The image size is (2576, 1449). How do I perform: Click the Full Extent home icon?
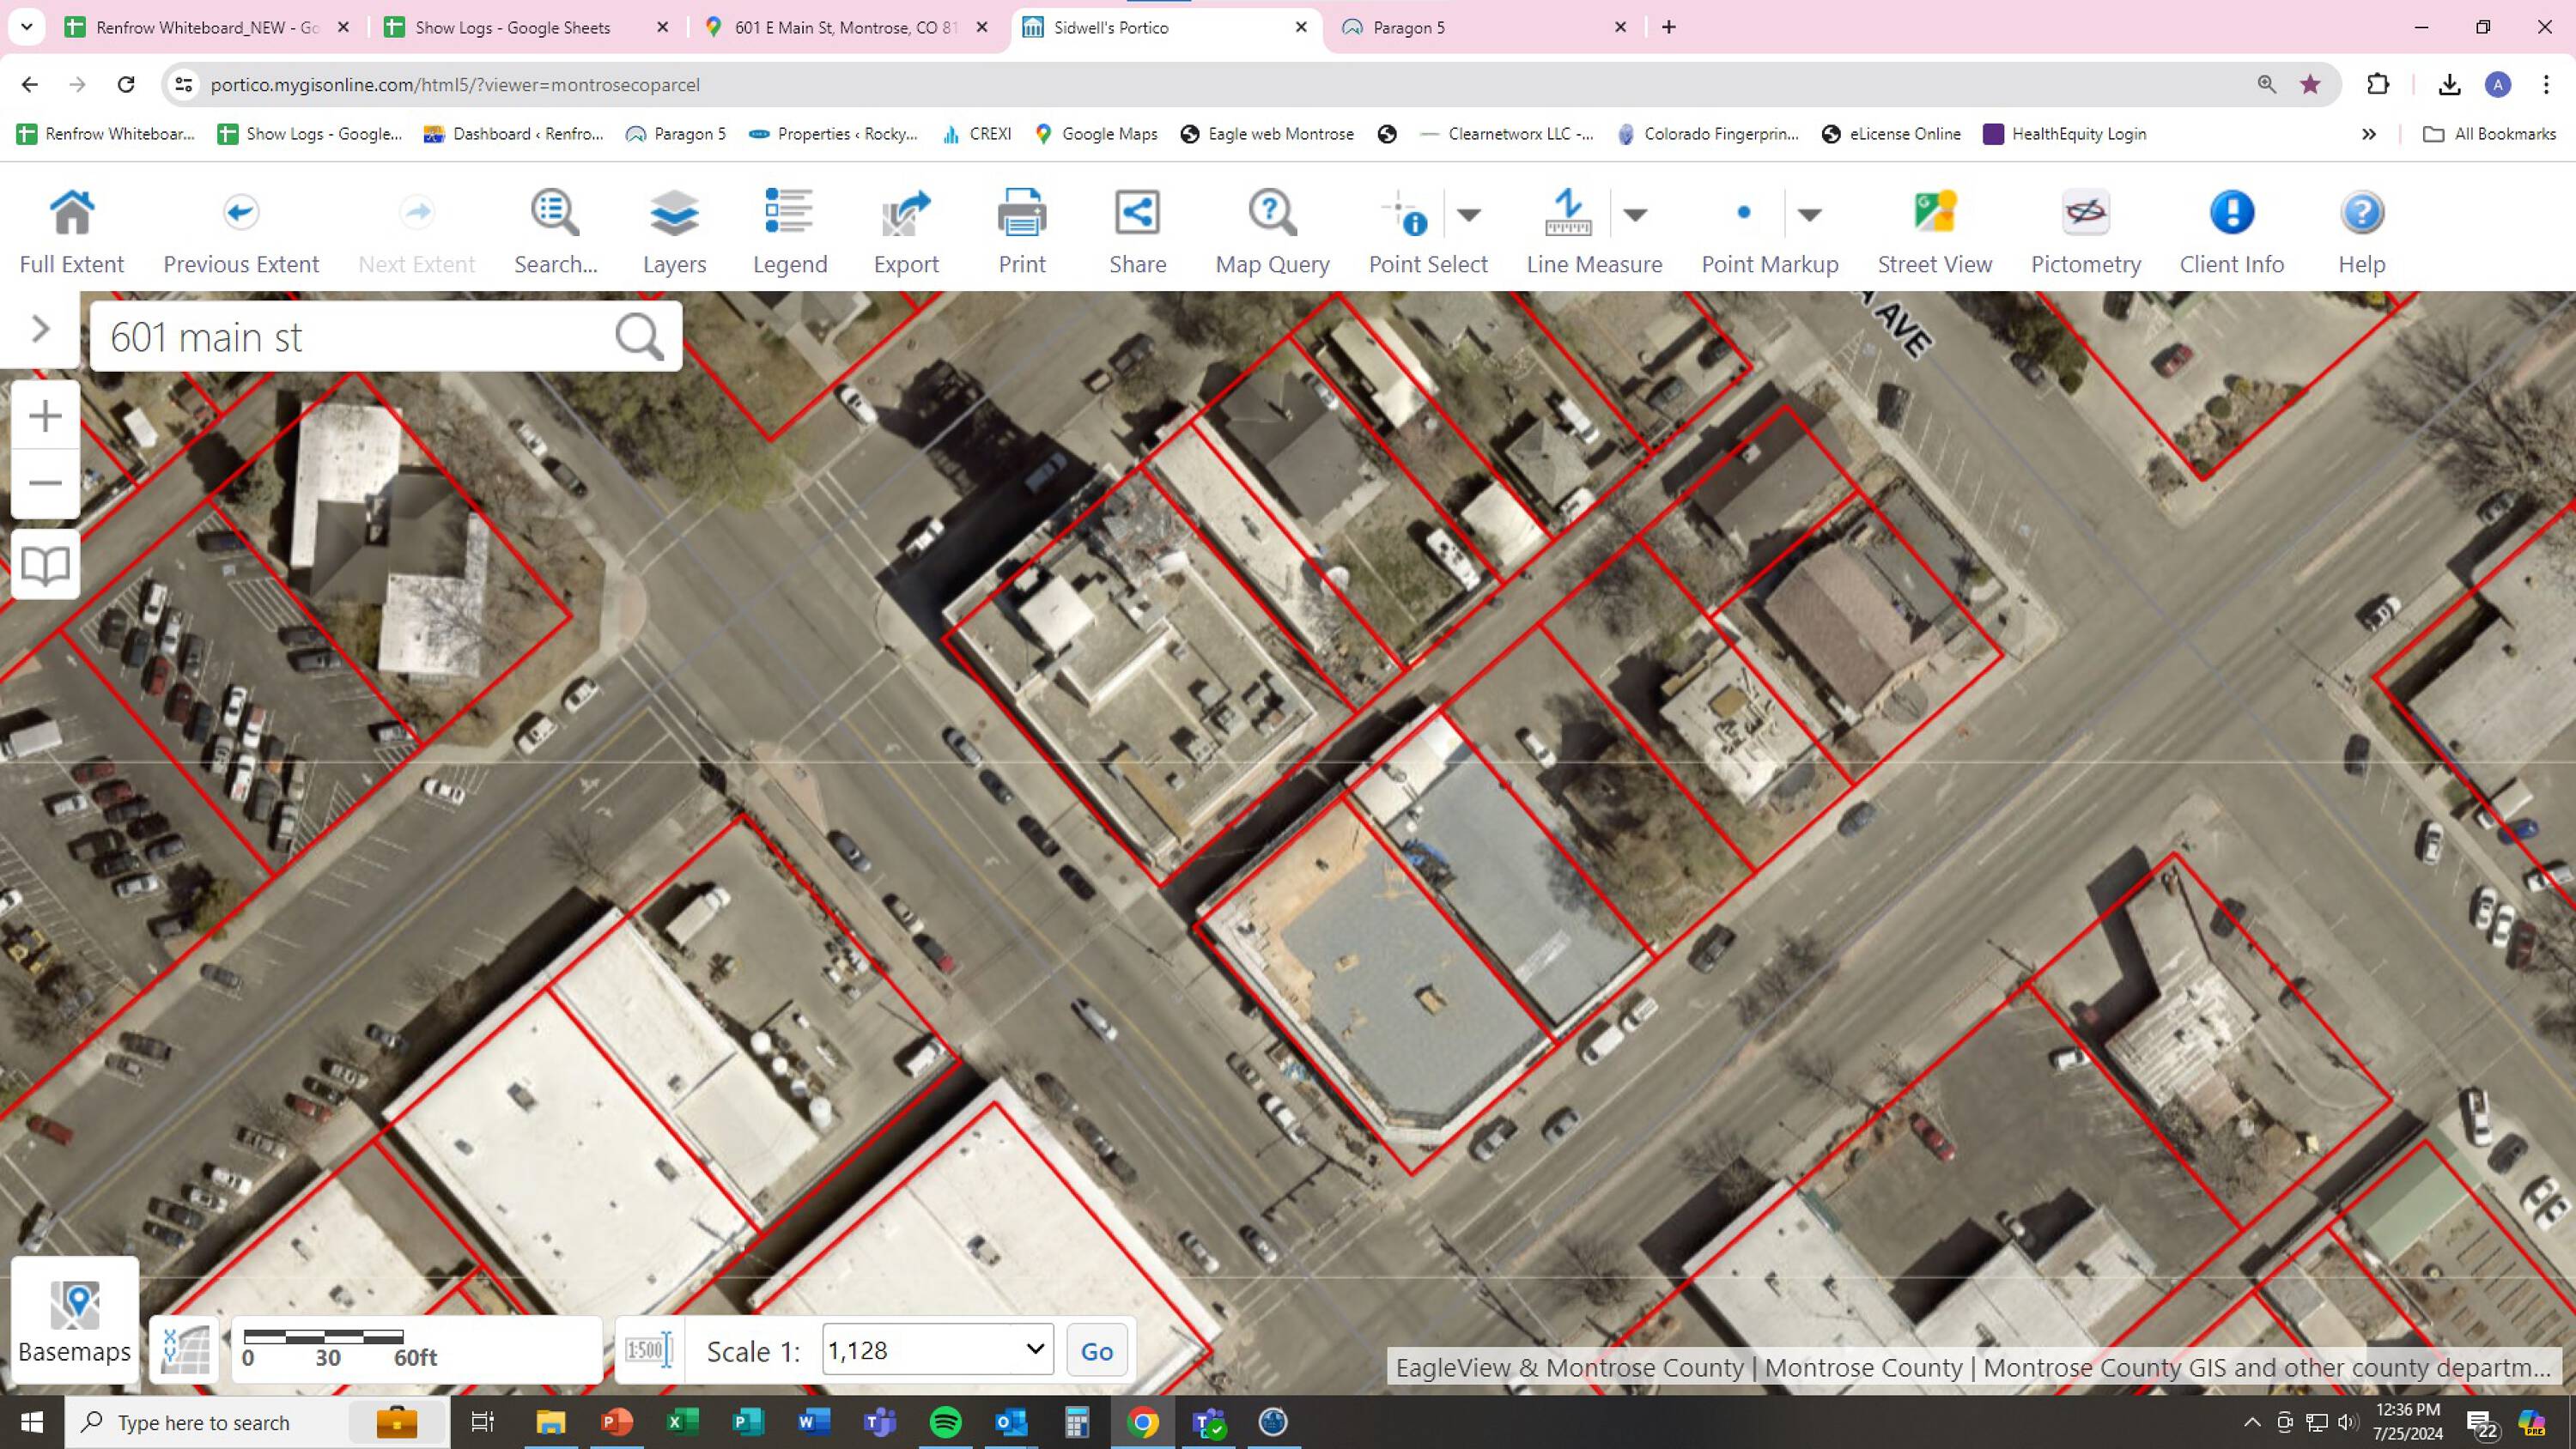click(72, 213)
